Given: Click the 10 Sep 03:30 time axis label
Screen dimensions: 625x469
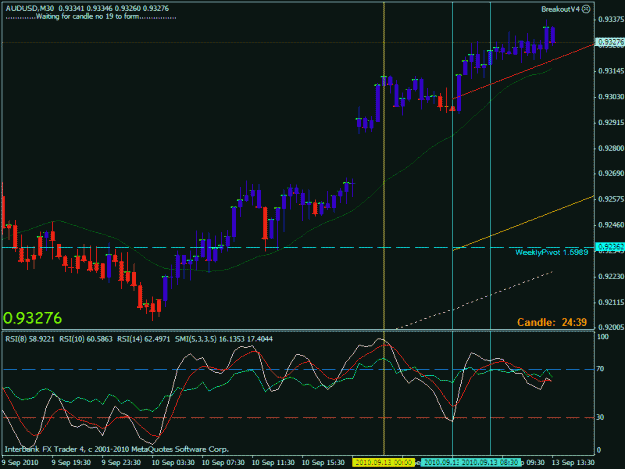Looking at the screenshot, I should point(173,463).
